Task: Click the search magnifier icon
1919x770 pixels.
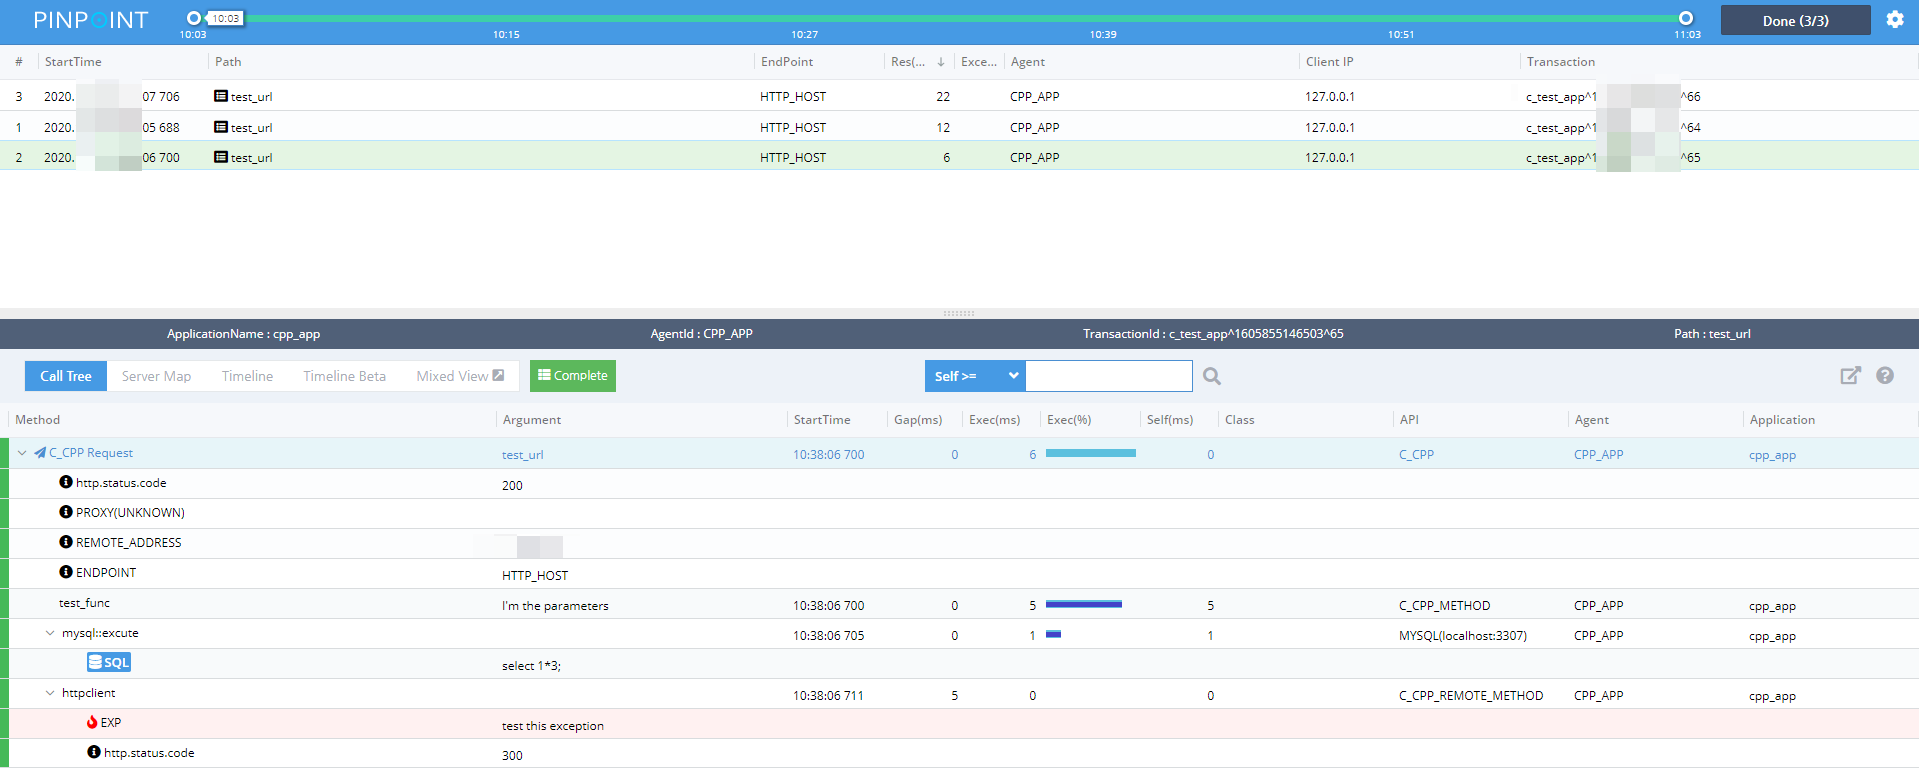Action: (1212, 376)
